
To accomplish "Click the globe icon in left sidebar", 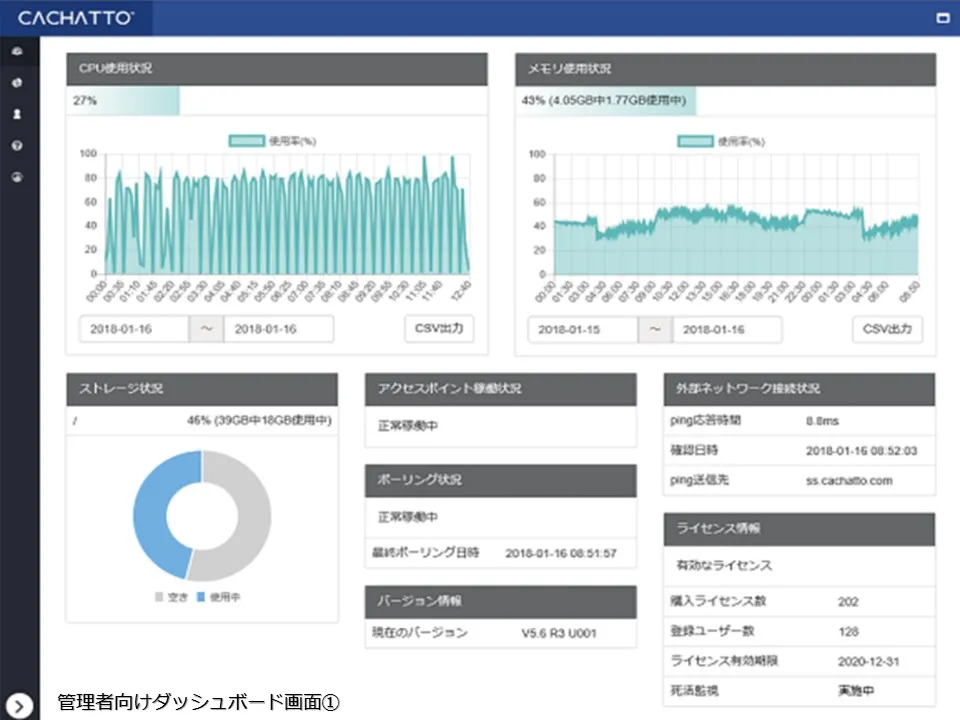I will (17, 82).
